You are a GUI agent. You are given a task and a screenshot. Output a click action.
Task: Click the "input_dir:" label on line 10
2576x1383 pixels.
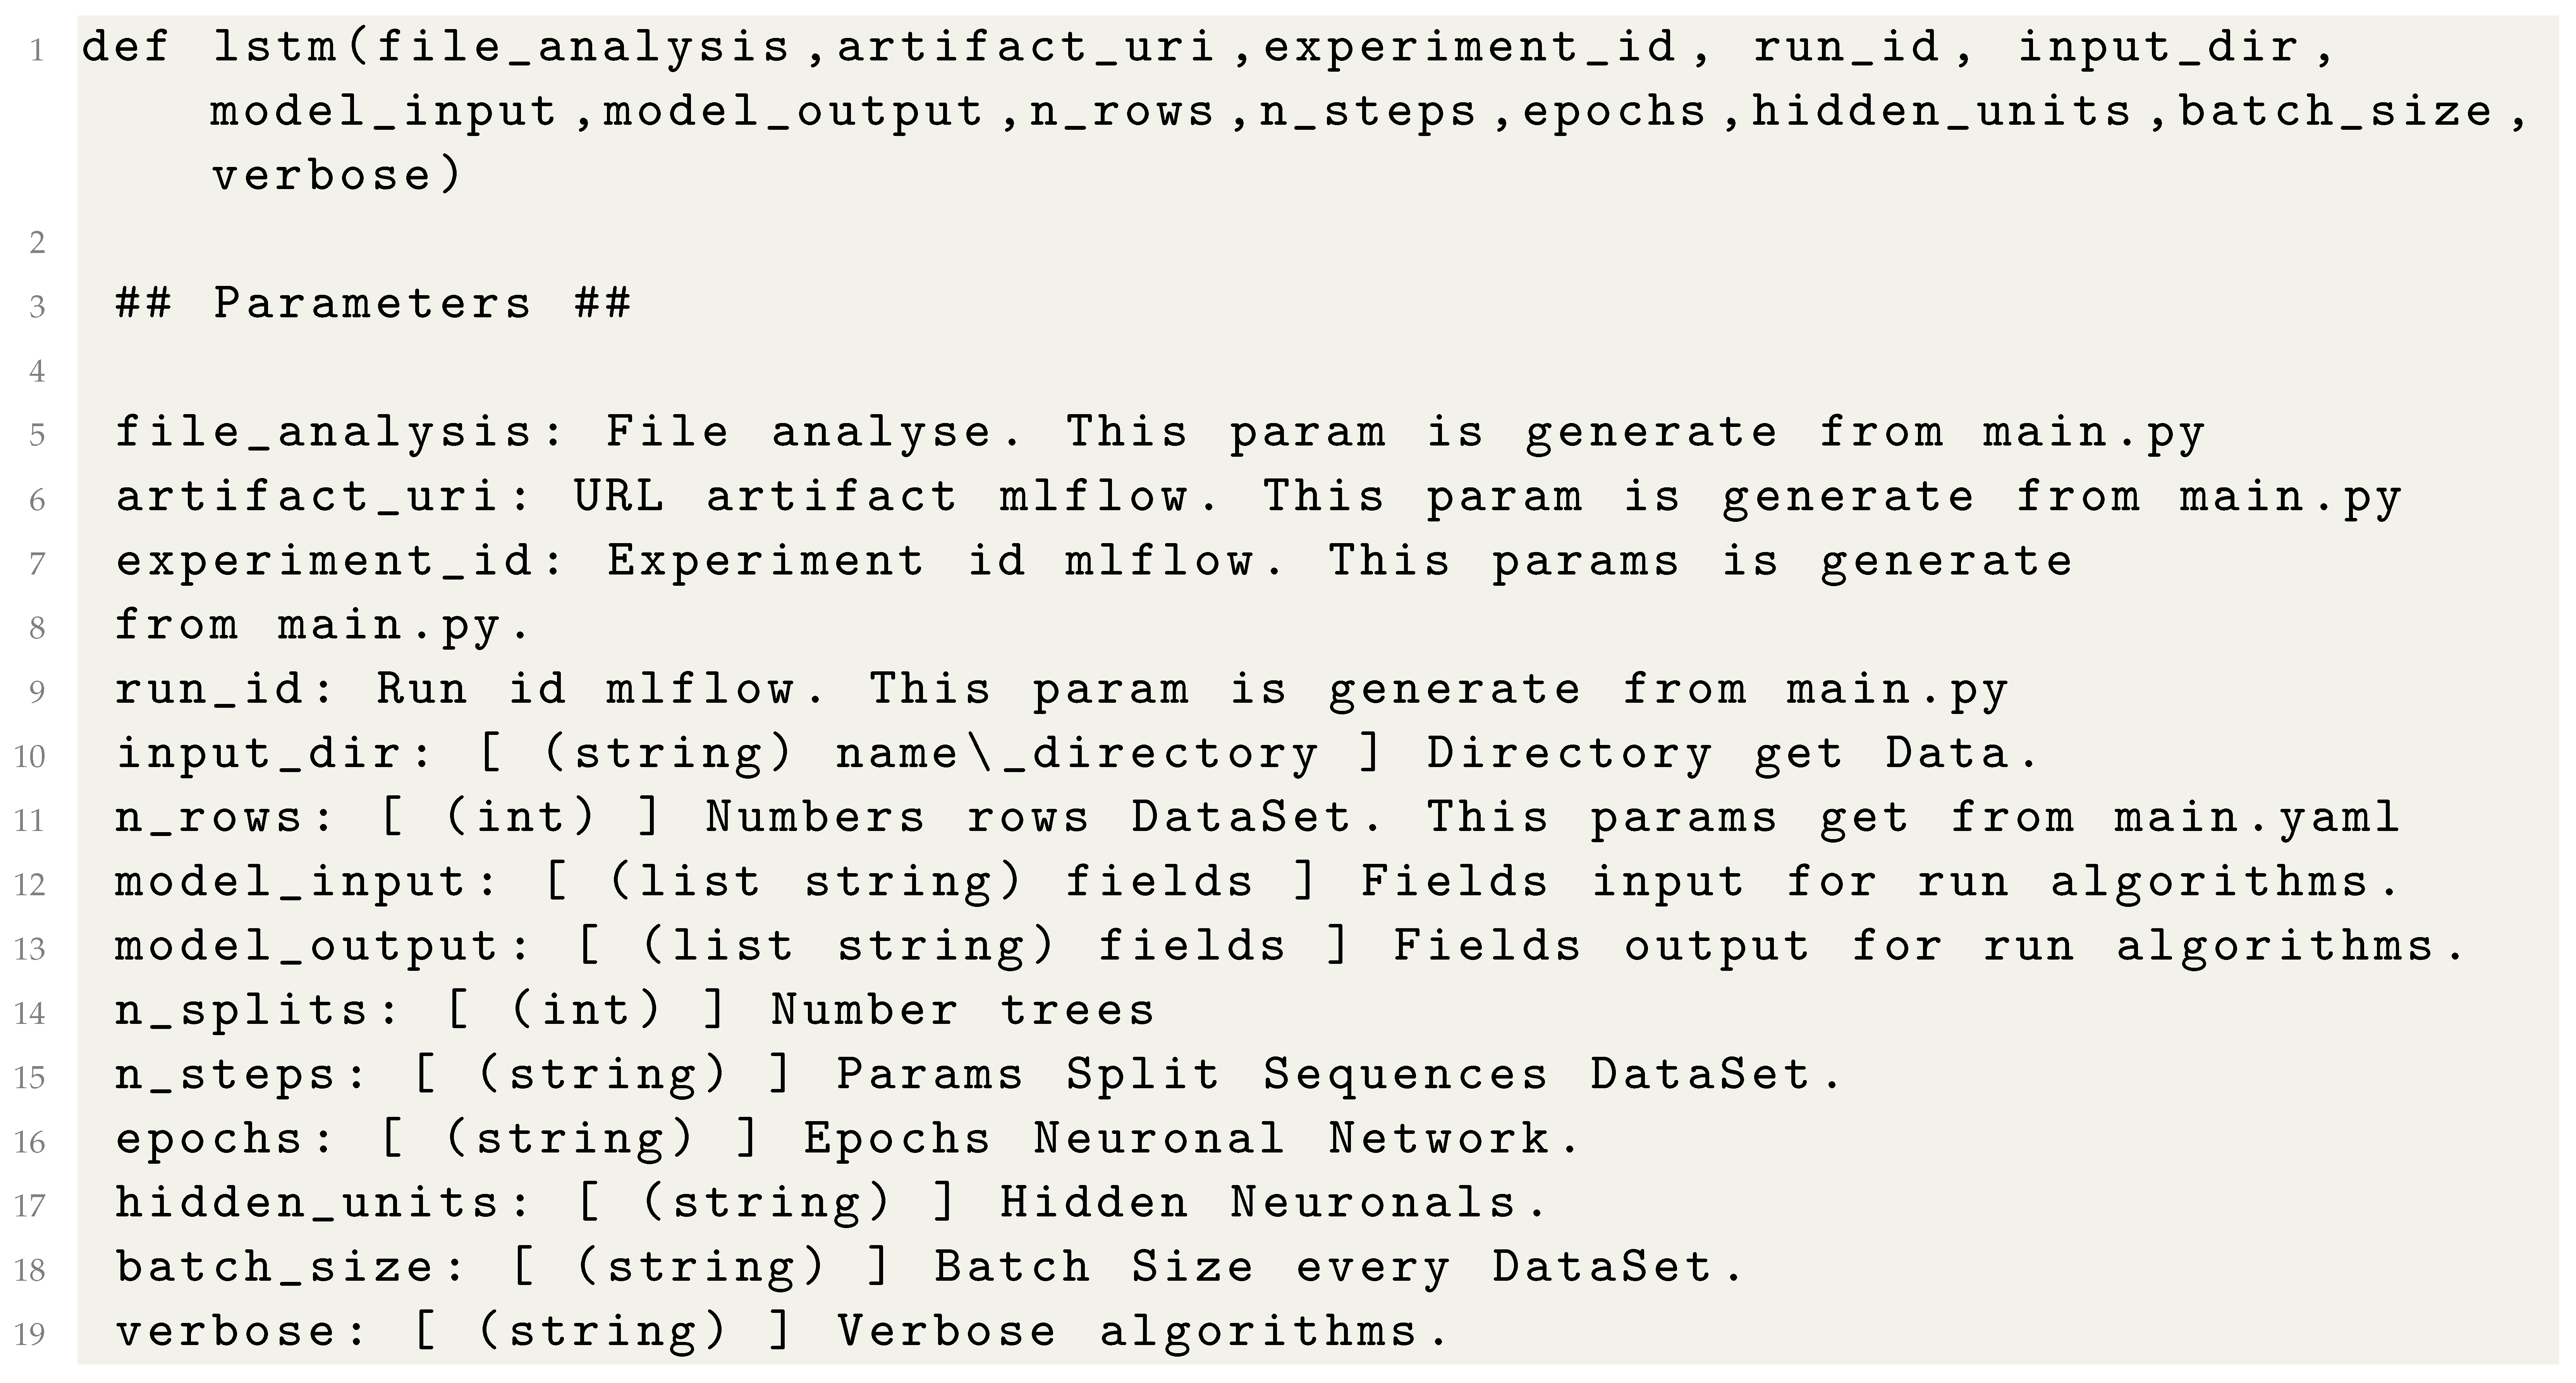(x=275, y=753)
